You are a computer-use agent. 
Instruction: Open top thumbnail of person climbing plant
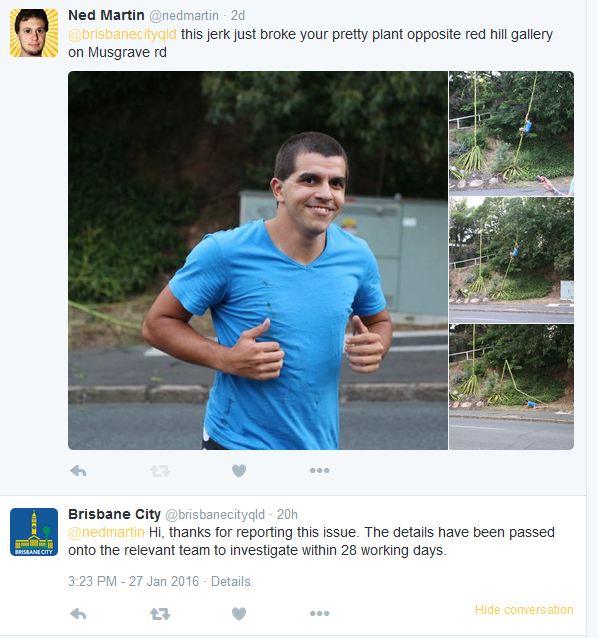click(x=511, y=133)
